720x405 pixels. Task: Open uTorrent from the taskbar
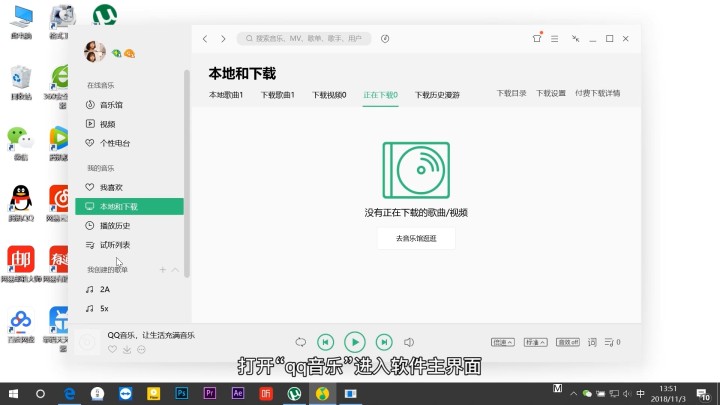click(x=294, y=394)
